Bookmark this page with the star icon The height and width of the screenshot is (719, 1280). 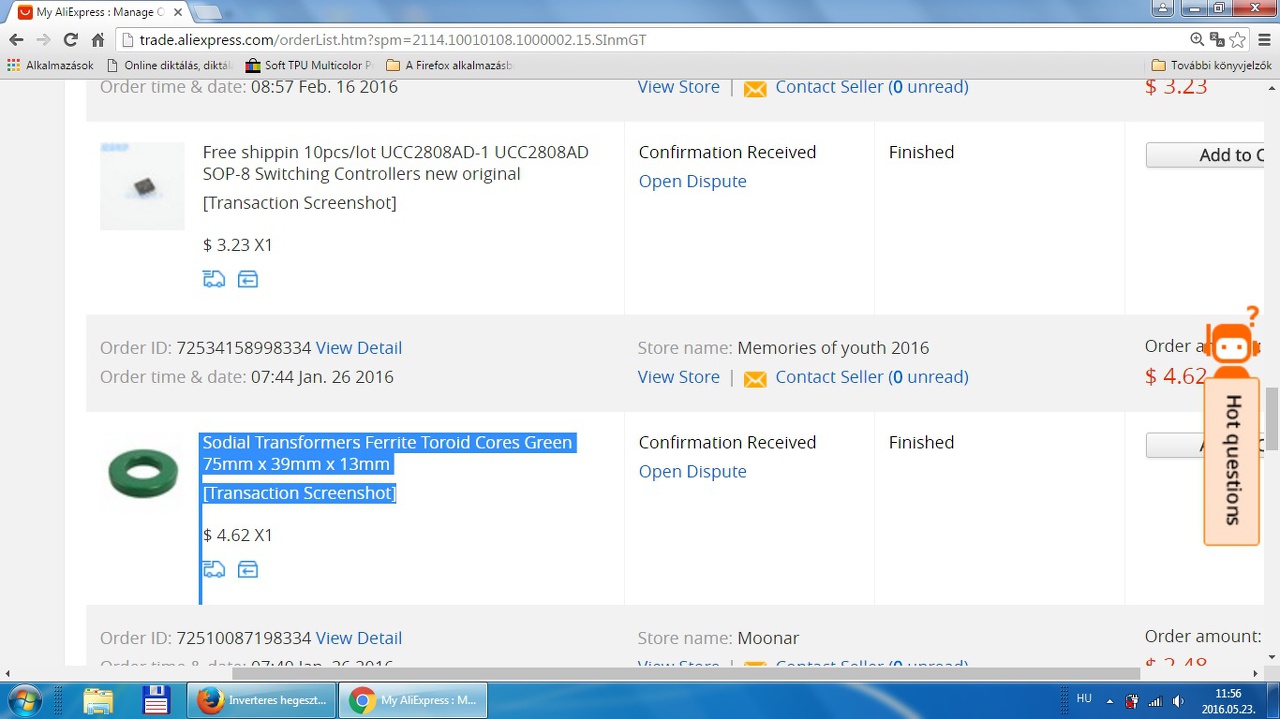pyautogui.click(x=1238, y=40)
